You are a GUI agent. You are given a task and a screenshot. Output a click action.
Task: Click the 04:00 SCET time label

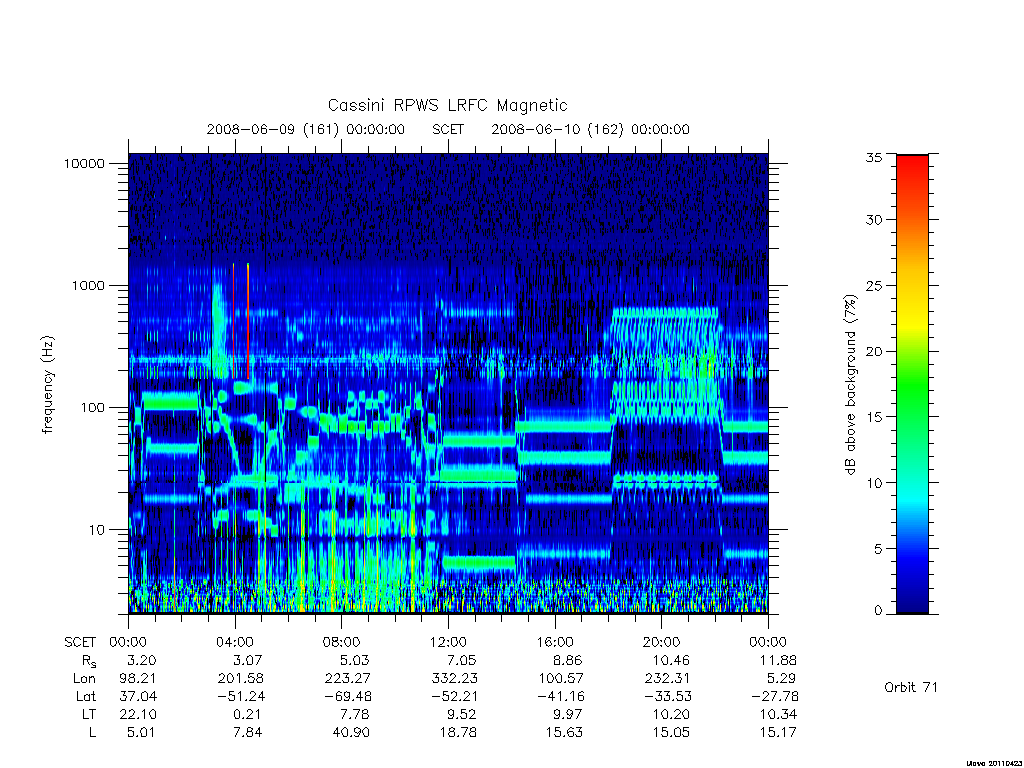(x=234, y=642)
